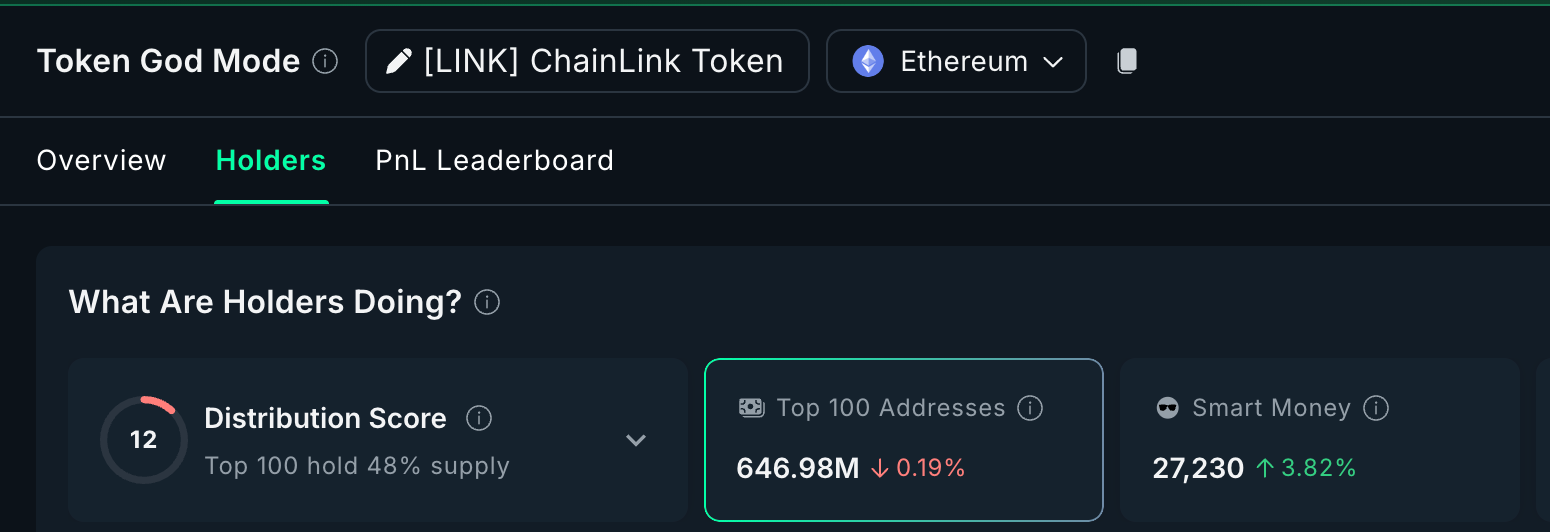
Task: Click the pencil edit icon for LINK token
Action: click(x=398, y=62)
